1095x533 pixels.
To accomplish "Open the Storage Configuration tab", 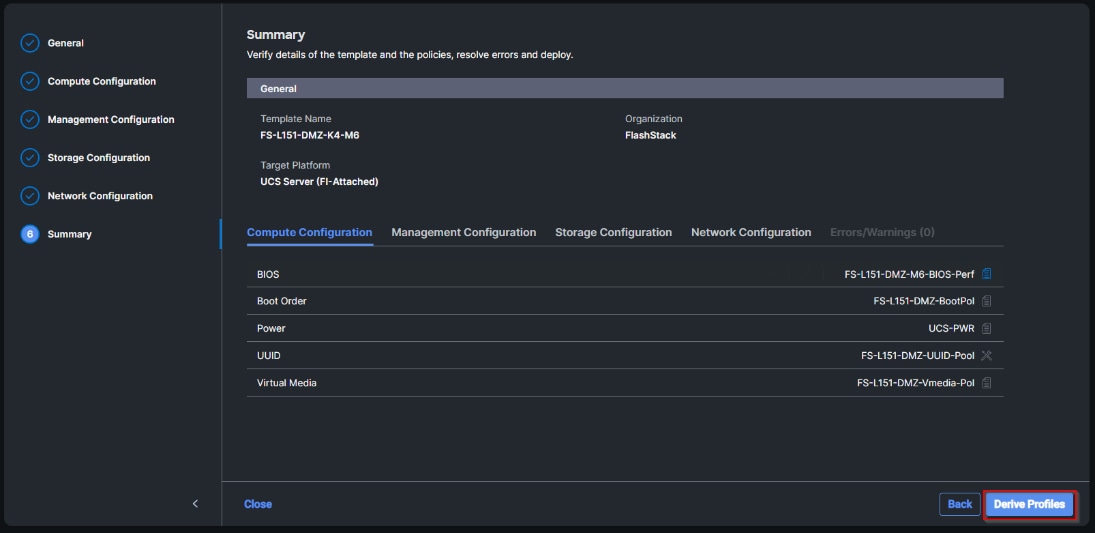I will (613, 232).
